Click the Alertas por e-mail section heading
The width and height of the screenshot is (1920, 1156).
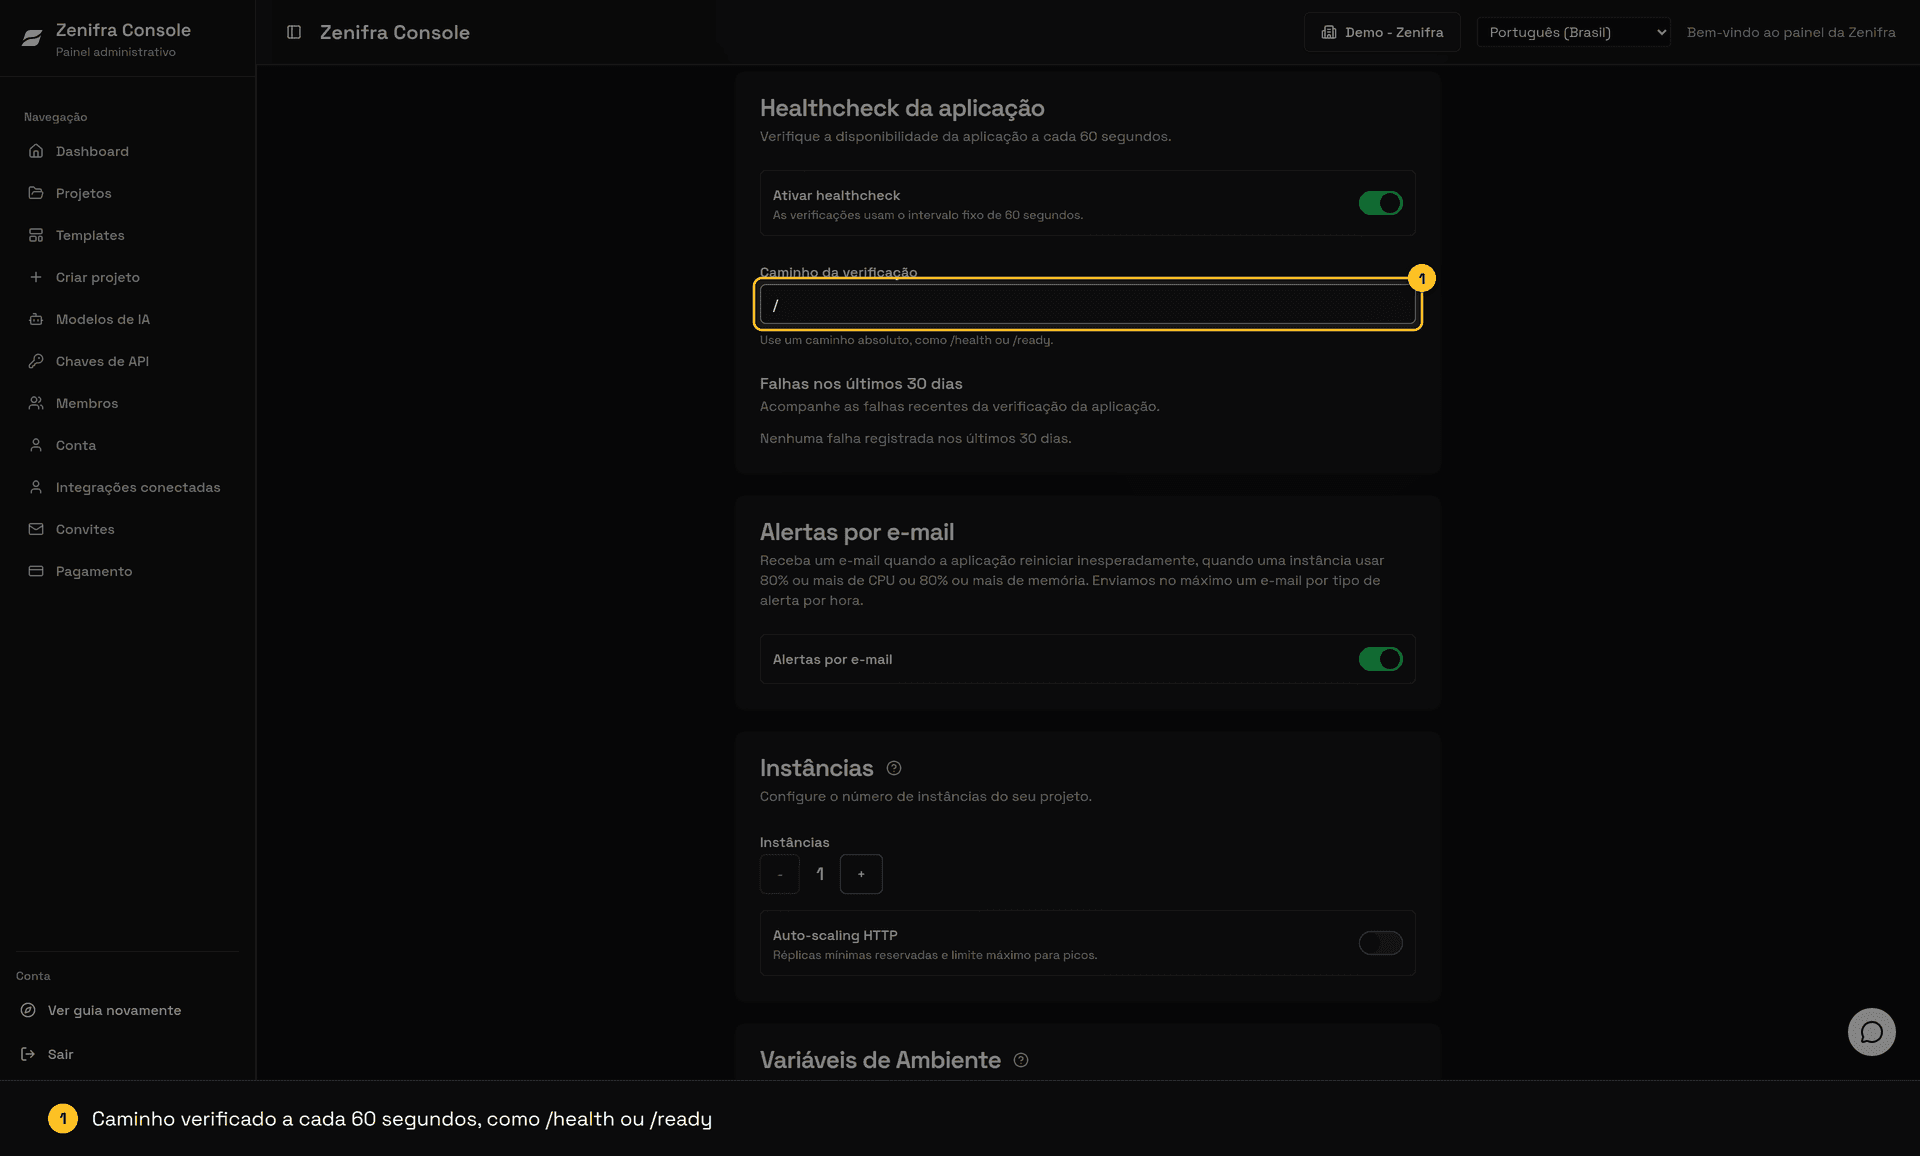click(857, 532)
